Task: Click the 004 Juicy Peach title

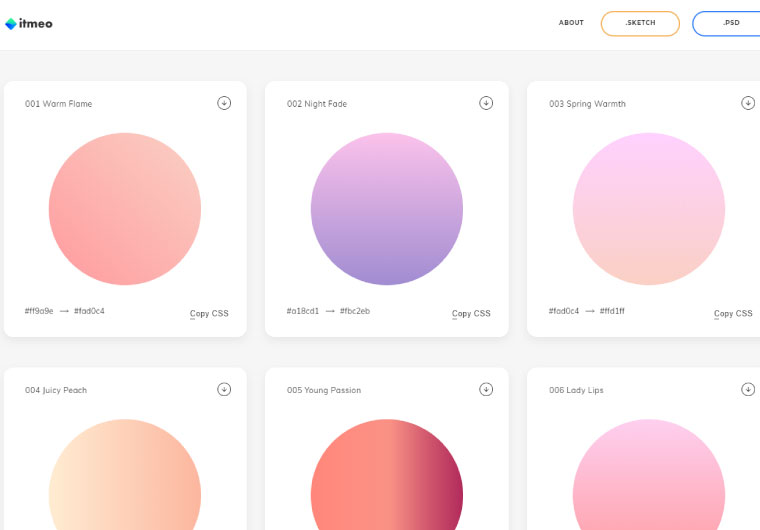Action: (x=56, y=390)
